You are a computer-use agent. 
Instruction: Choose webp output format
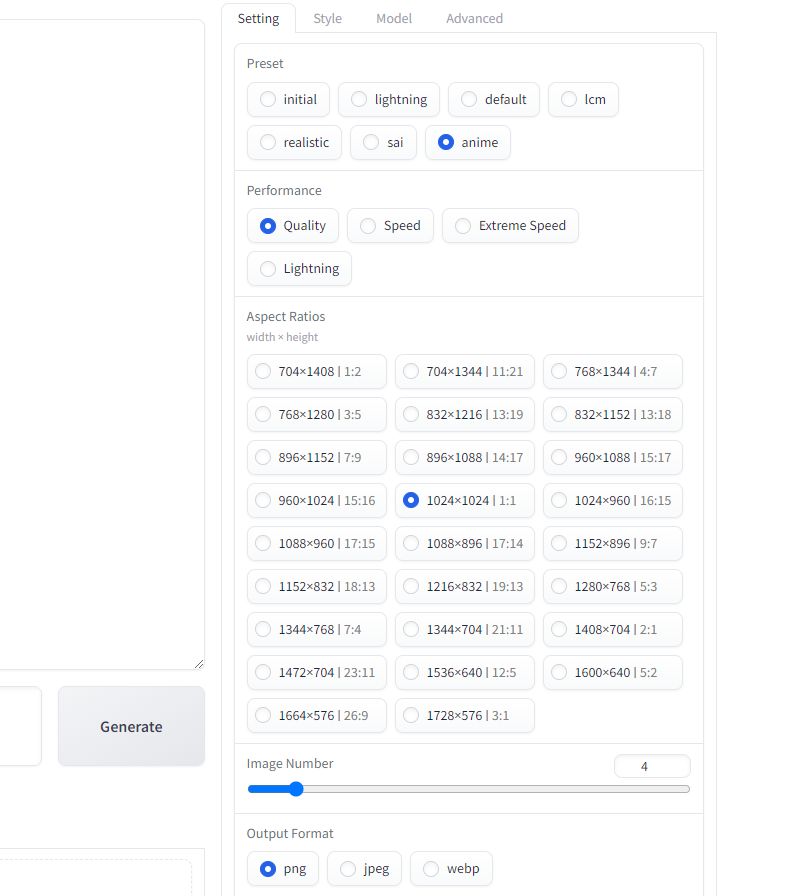pos(451,869)
